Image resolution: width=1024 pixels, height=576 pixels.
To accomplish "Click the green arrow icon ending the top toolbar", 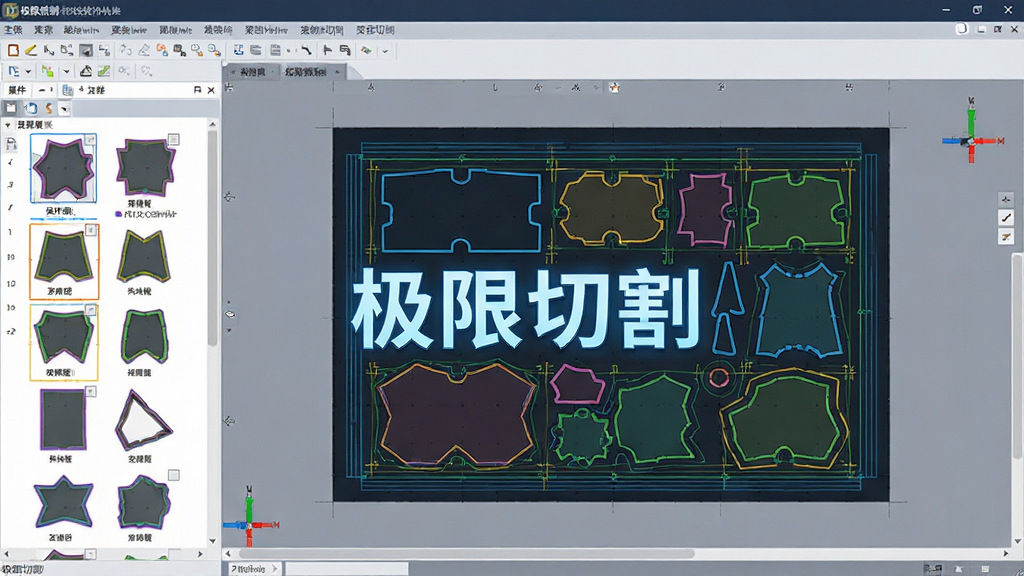I will coord(366,50).
